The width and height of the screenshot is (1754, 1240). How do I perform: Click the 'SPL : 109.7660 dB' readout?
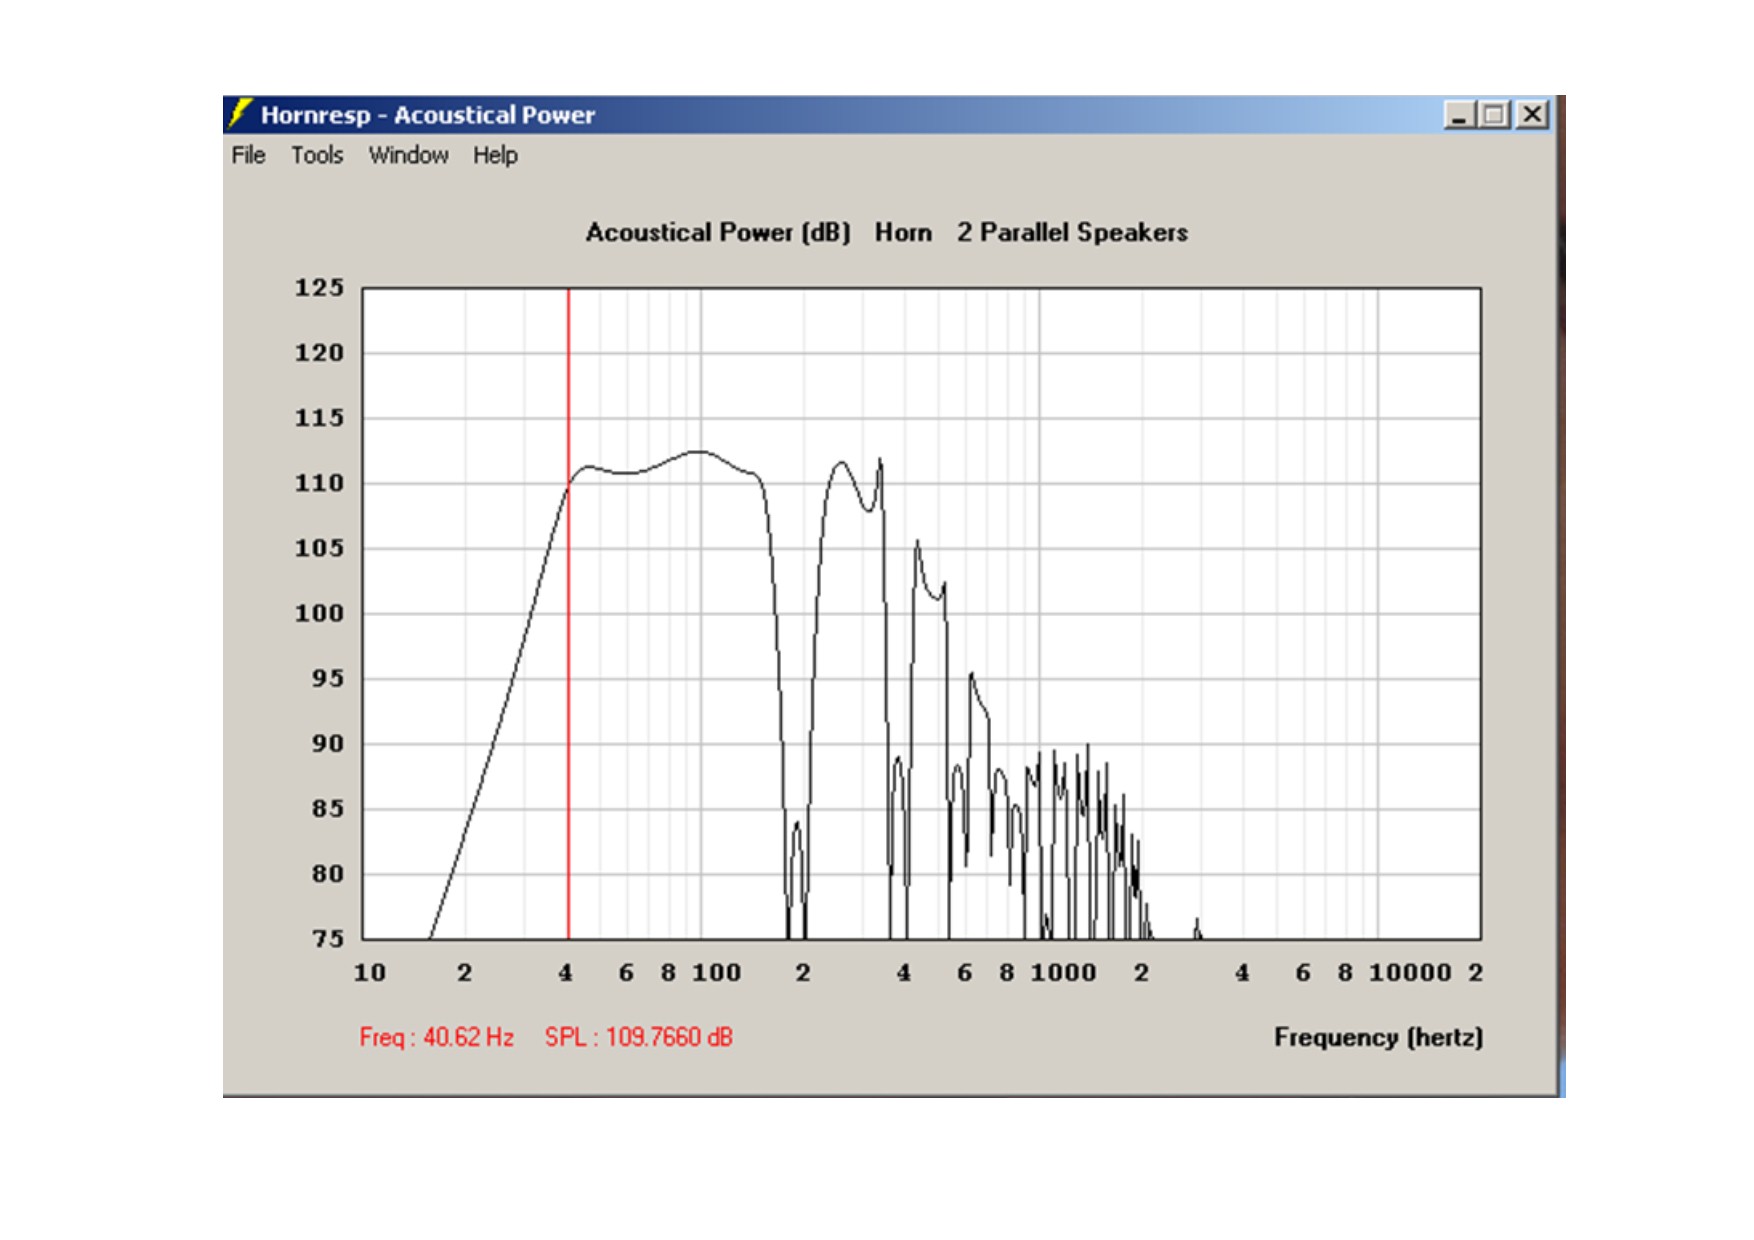pyautogui.click(x=639, y=1037)
